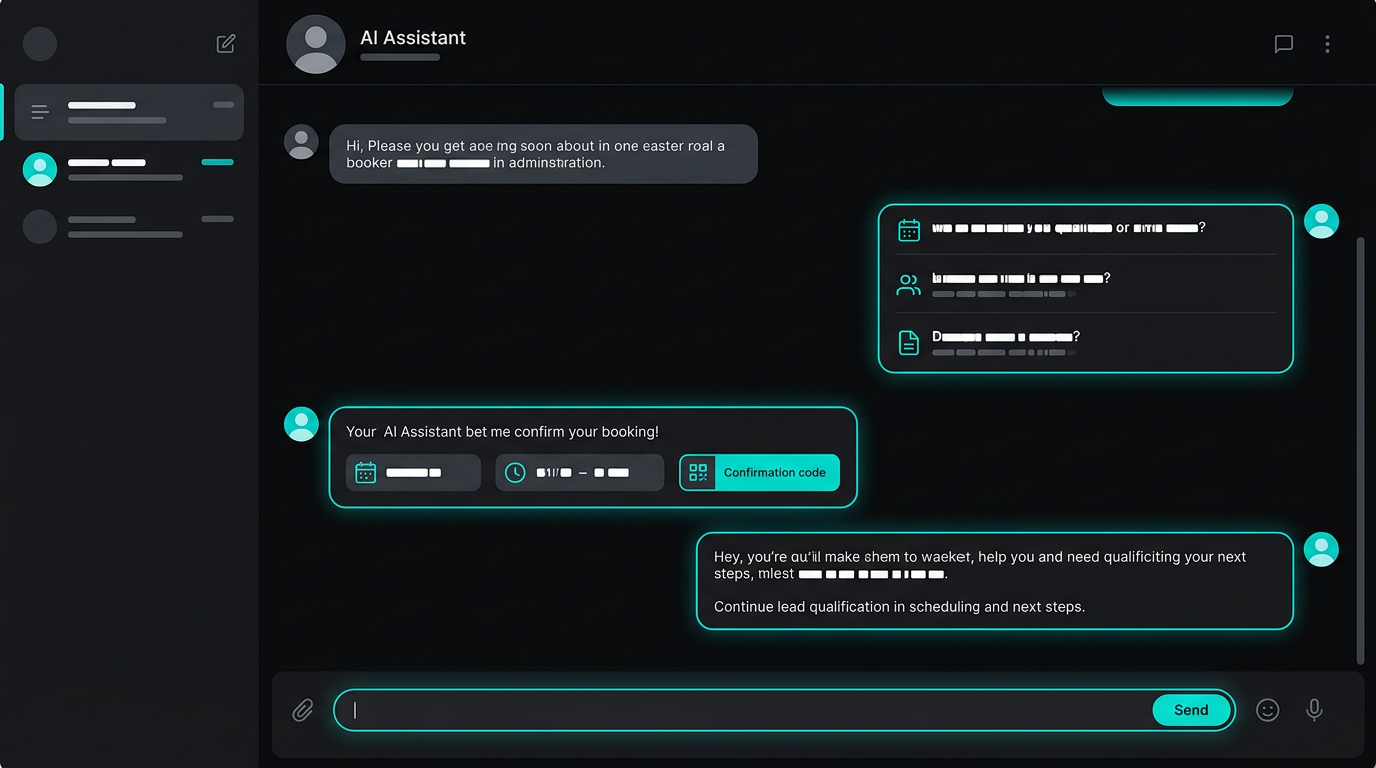Click the QR grid icon on Confirmation code
The width and height of the screenshot is (1376, 768).
[697, 472]
